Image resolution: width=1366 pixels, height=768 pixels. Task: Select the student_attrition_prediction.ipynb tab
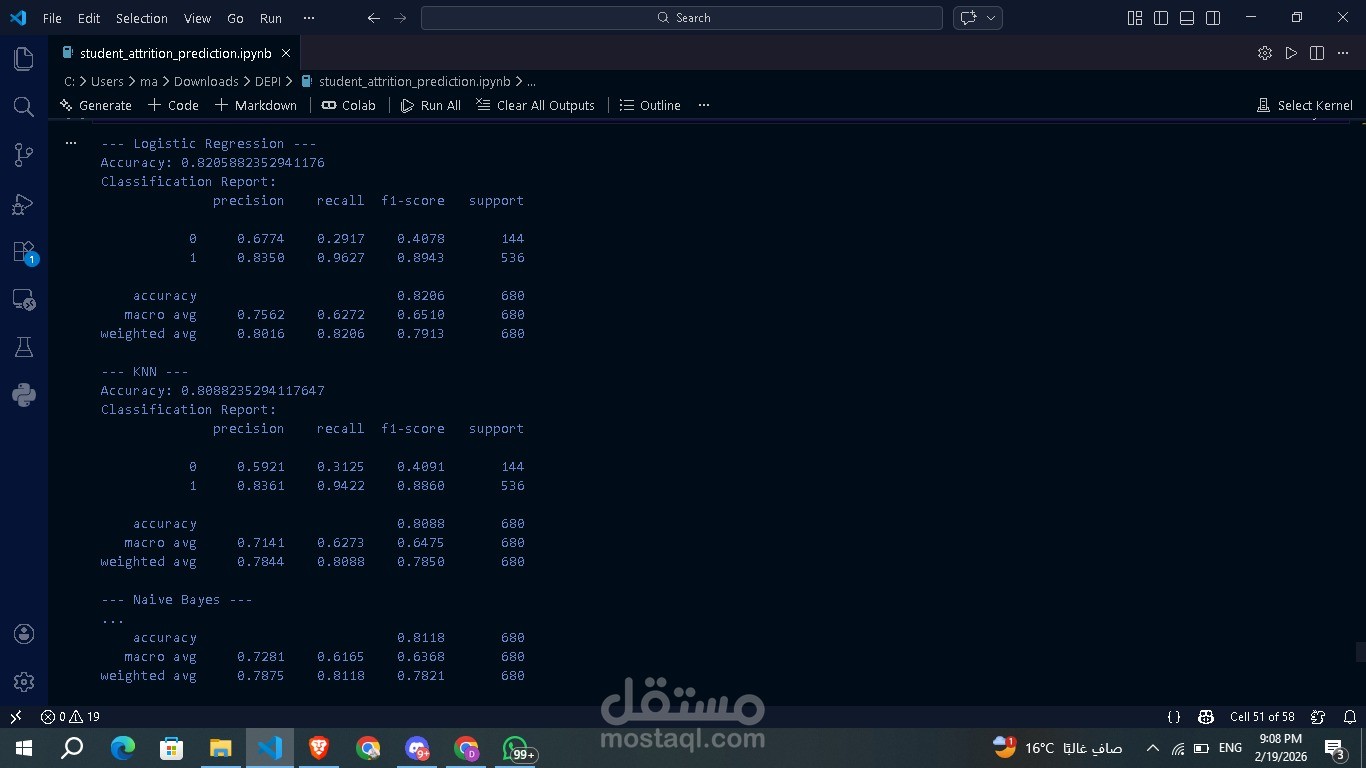click(175, 53)
